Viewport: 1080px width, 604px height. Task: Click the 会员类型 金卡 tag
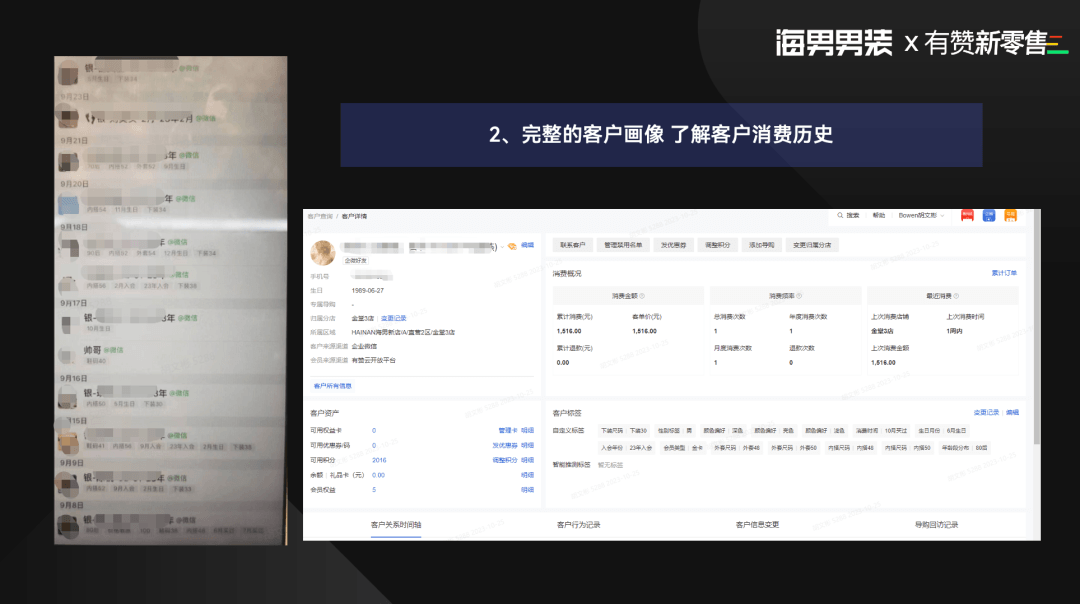point(683,448)
